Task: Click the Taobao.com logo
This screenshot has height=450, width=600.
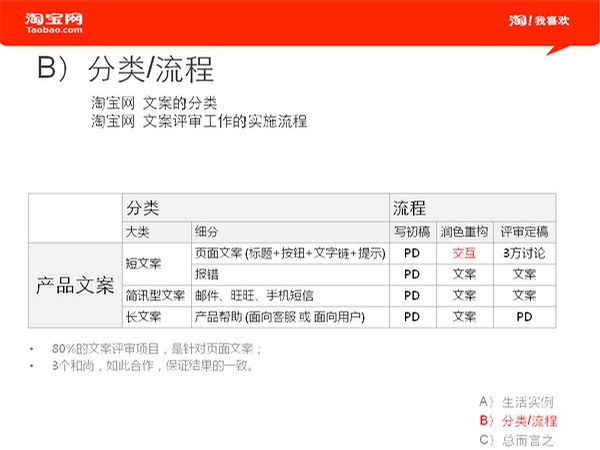Action: pyautogui.click(x=54, y=23)
